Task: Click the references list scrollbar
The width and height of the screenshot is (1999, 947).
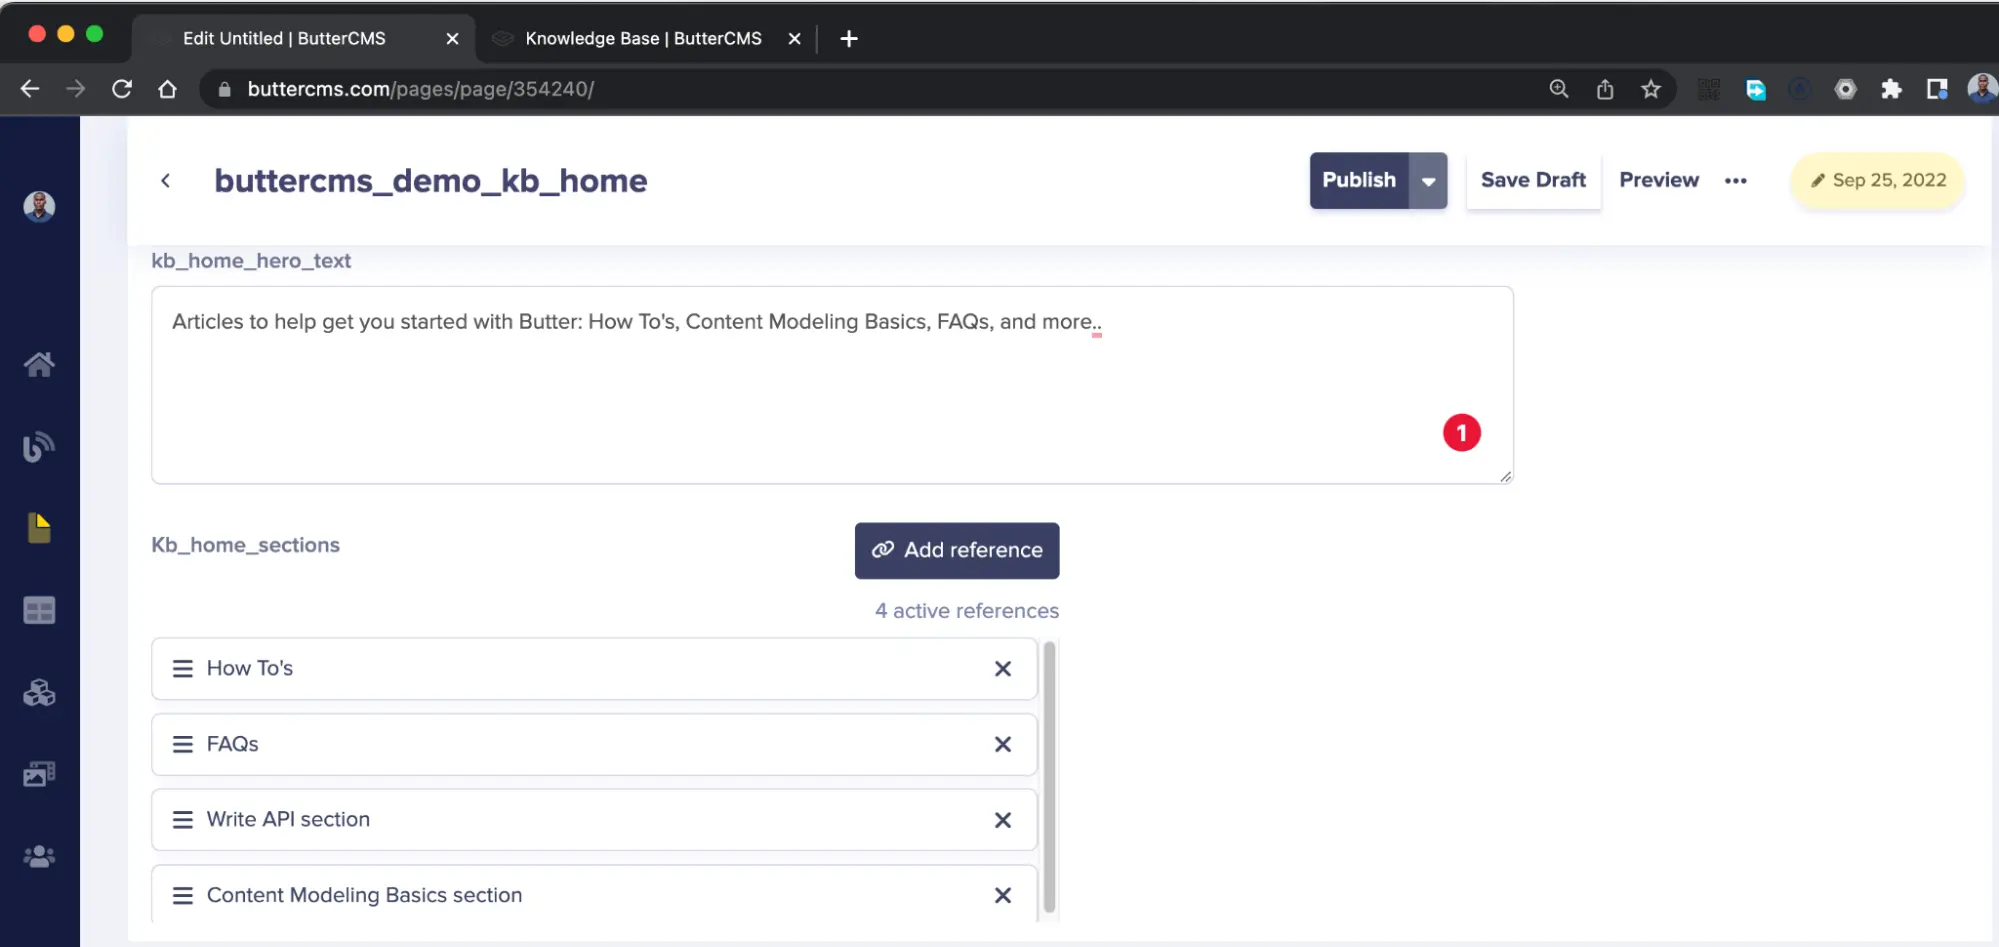Action: [1049, 778]
